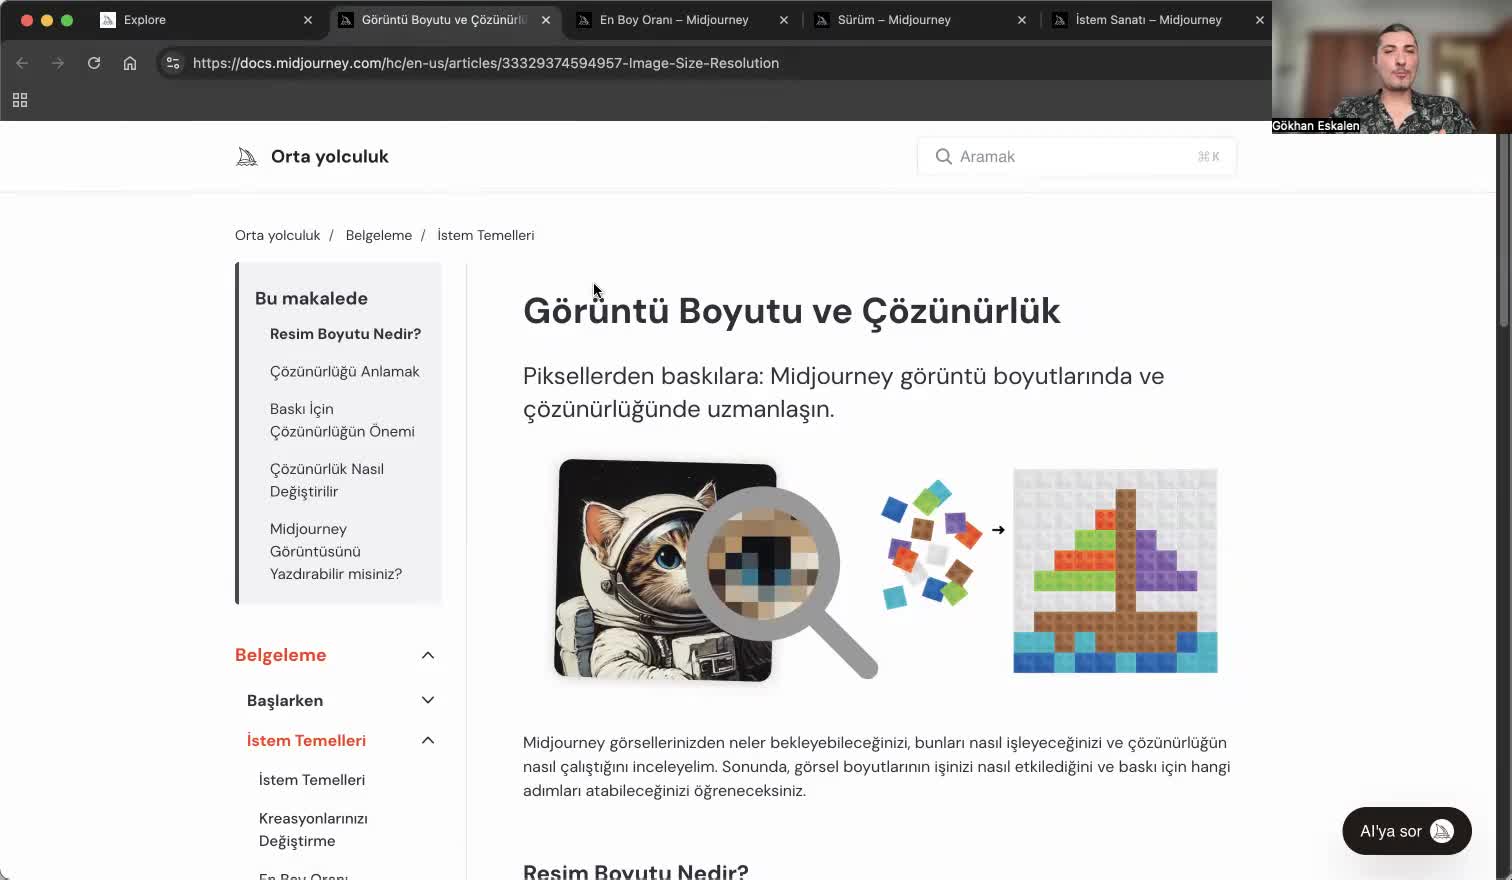Jump to Resim Boyutu Nedir? section
The width and height of the screenshot is (1512, 880).
coord(345,334)
